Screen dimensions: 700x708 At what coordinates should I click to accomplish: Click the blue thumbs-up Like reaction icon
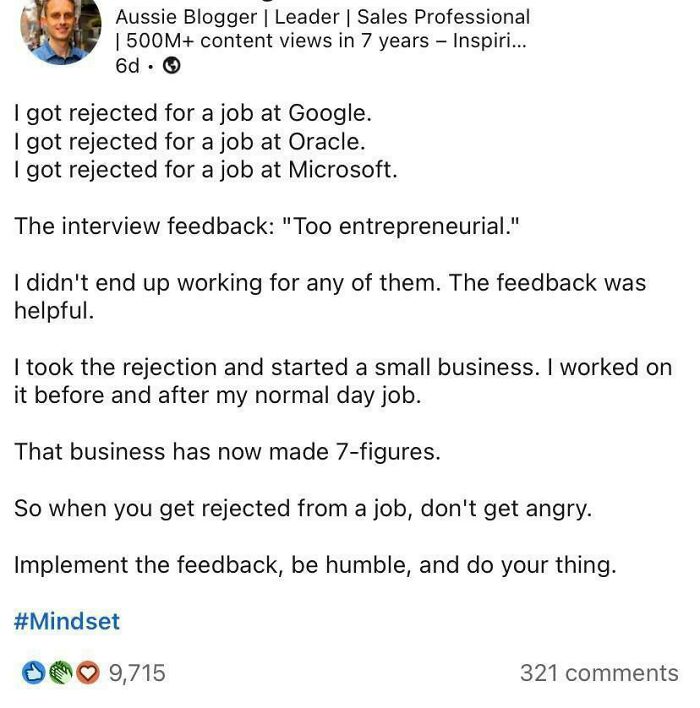[x=34, y=673]
